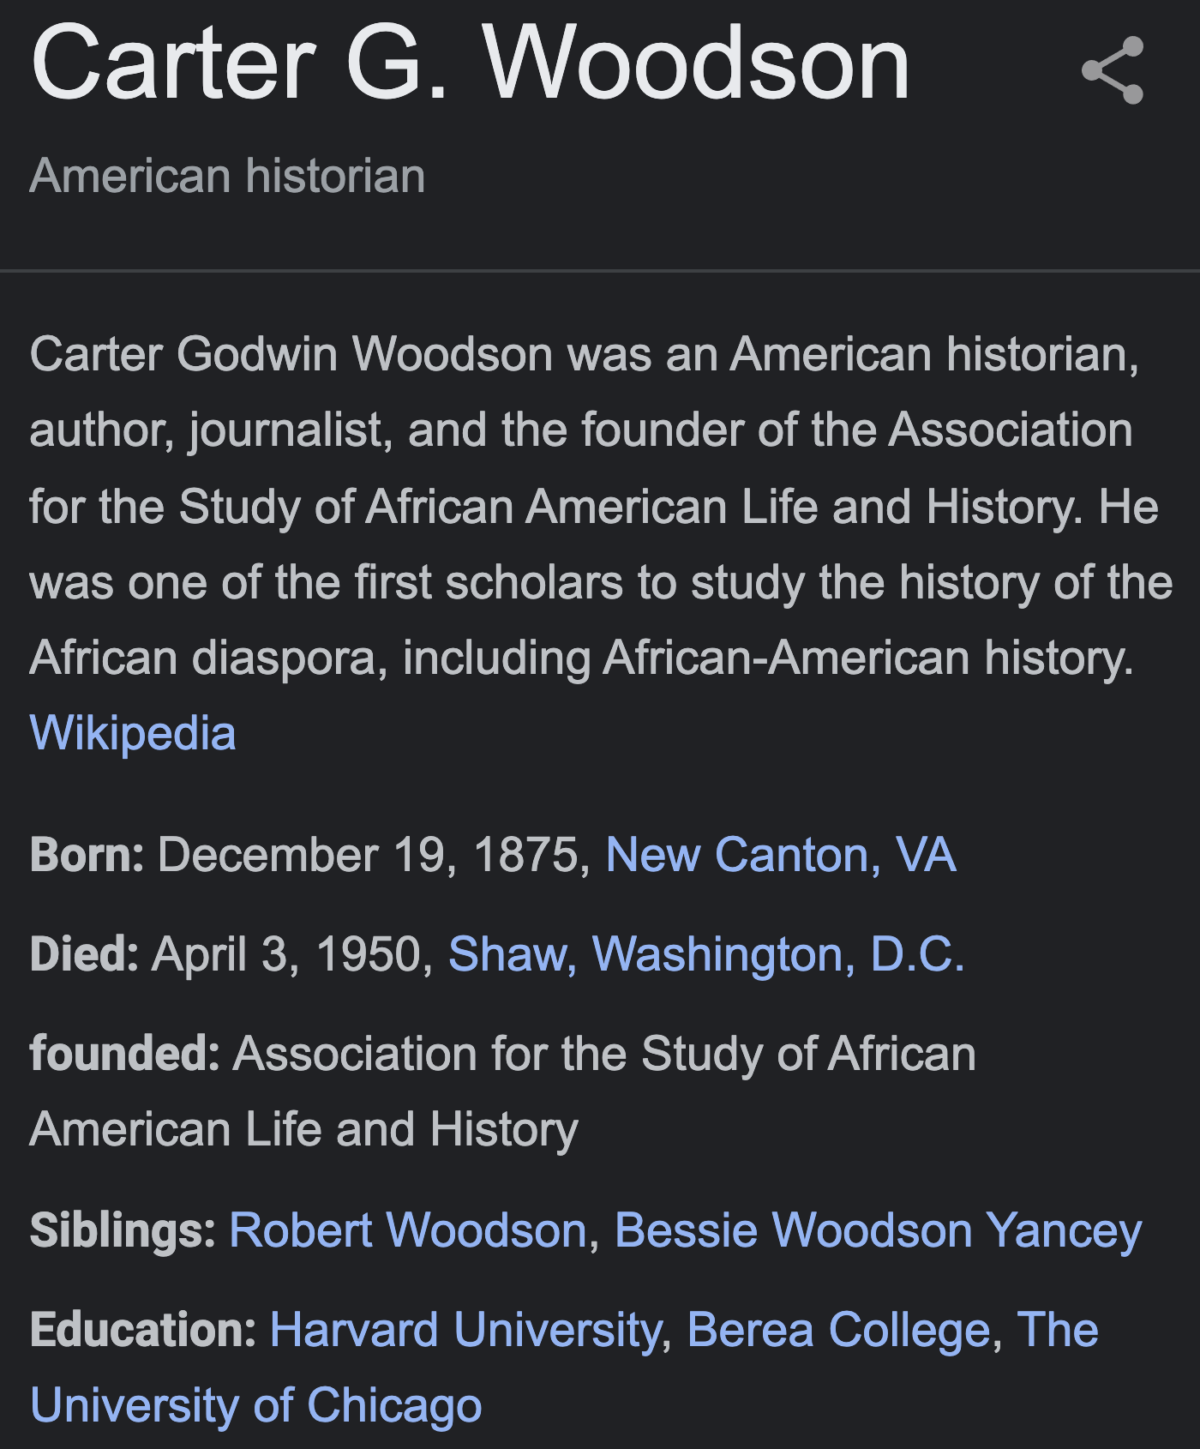Screen dimensions: 1200x1449
Task: Open the Wikipedia source link
Action: (x=133, y=733)
